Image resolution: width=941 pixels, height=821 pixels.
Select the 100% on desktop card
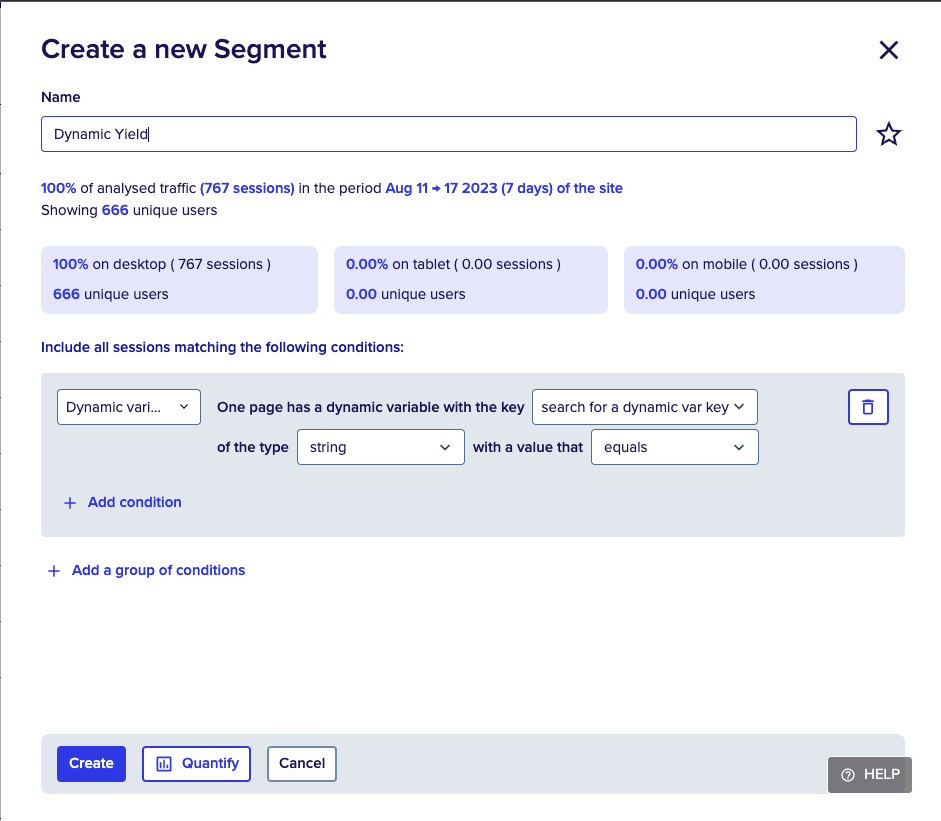coord(179,280)
